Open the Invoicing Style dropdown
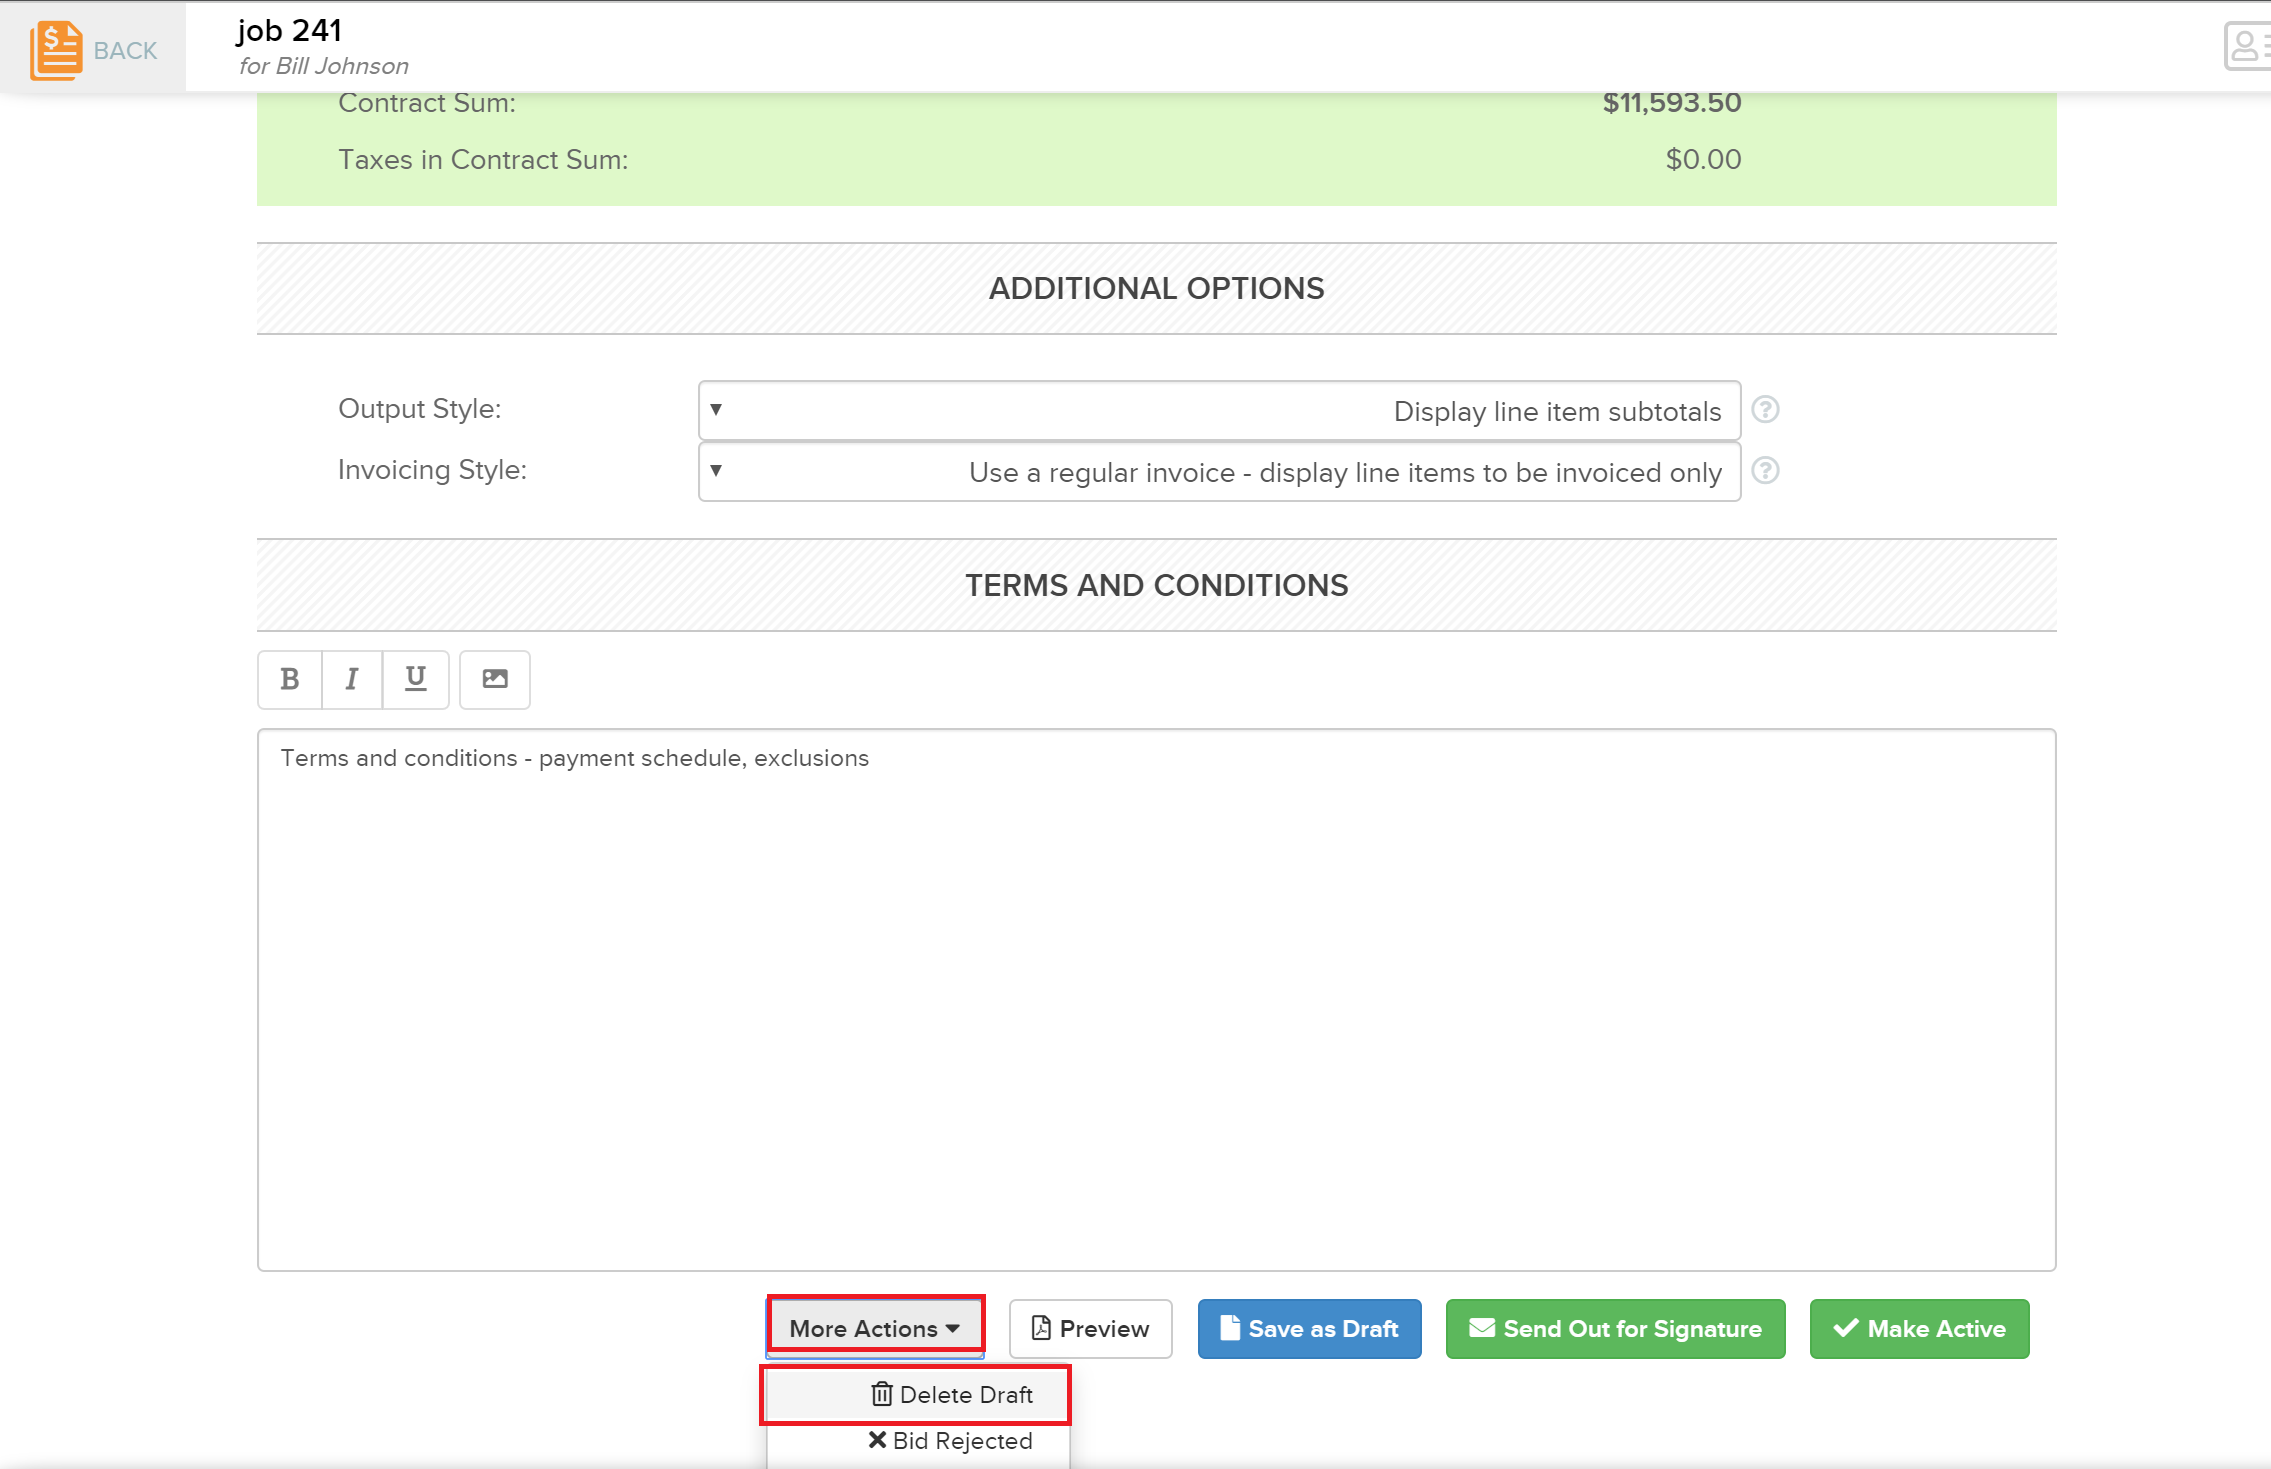Image resolution: width=2271 pixels, height=1469 pixels. pos(1220,472)
